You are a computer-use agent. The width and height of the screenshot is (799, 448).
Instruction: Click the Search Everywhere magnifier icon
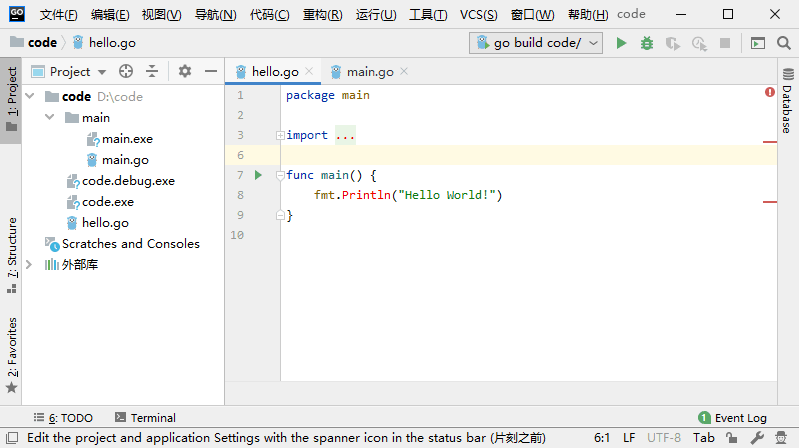click(x=783, y=43)
